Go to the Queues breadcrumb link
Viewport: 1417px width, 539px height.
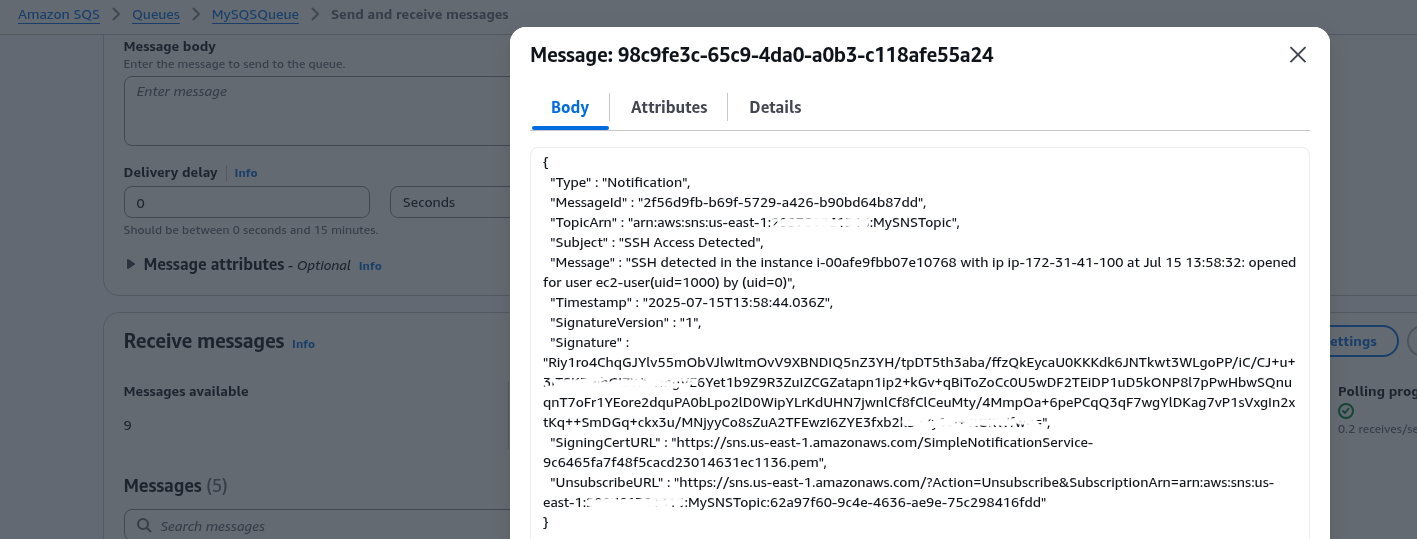tap(156, 14)
